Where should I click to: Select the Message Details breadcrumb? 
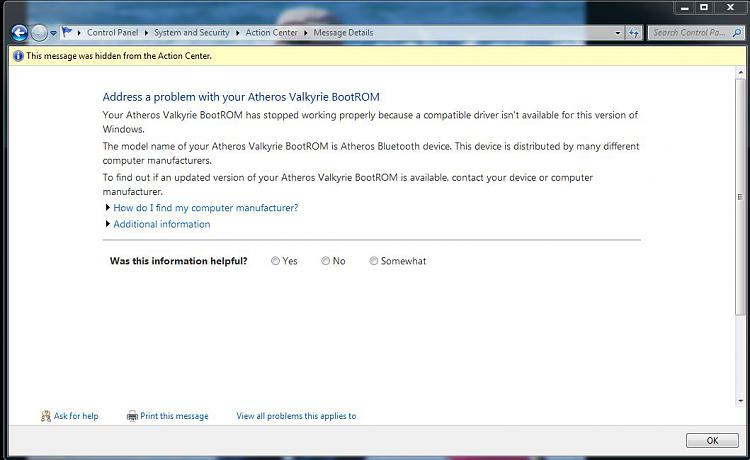click(x=343, y=33)
